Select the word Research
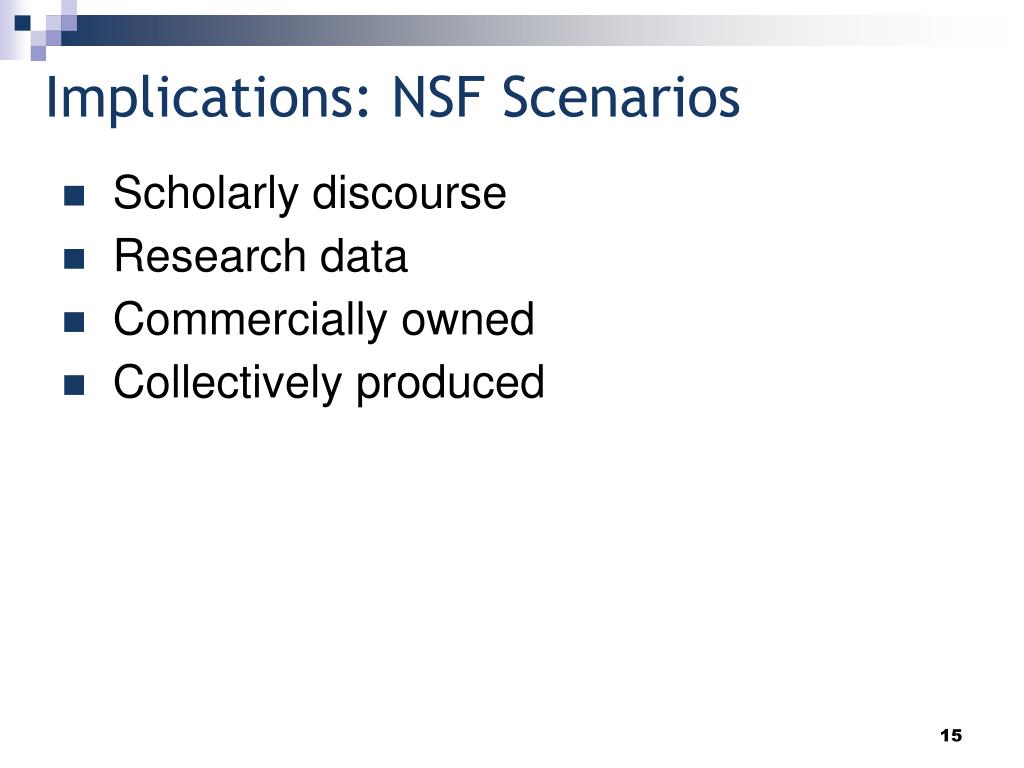Screen dimensions: 1024x768 click(x=209, y=255)
